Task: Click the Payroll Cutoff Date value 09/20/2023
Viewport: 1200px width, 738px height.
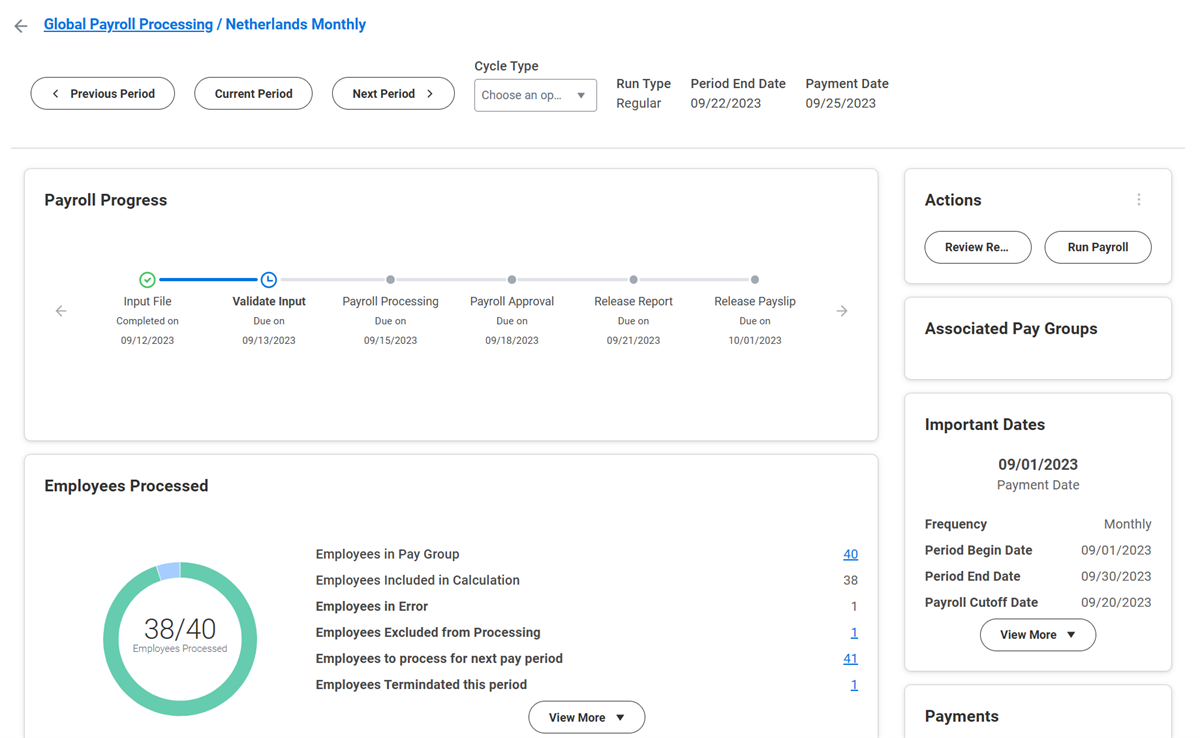Action: click(1116, 602)
